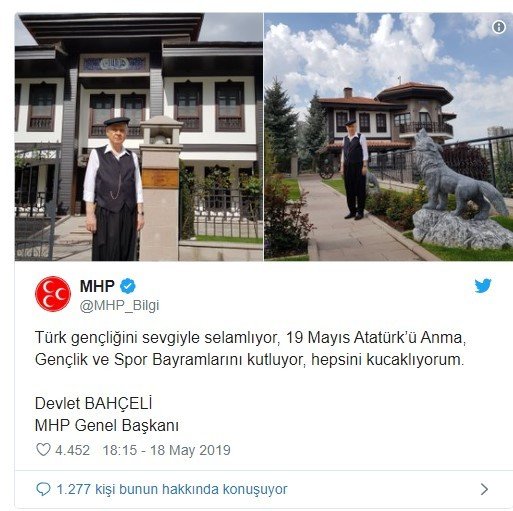
Task: Open the Twitter bird logo
Action: (483, 286)
